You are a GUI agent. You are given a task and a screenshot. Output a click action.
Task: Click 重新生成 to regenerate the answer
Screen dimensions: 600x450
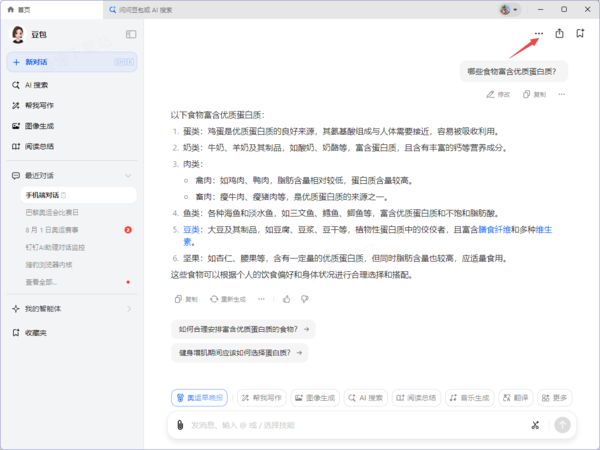[228, 299]
